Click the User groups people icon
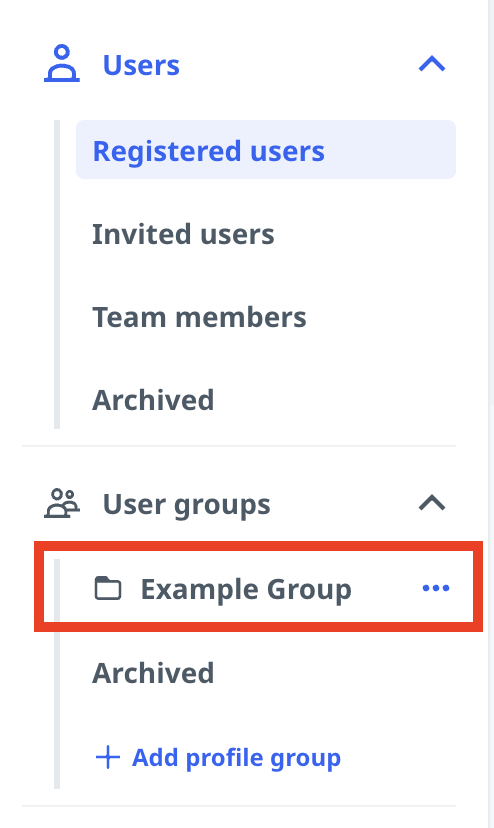This screenshot has height=828, width=494. (x=62, y=503)
